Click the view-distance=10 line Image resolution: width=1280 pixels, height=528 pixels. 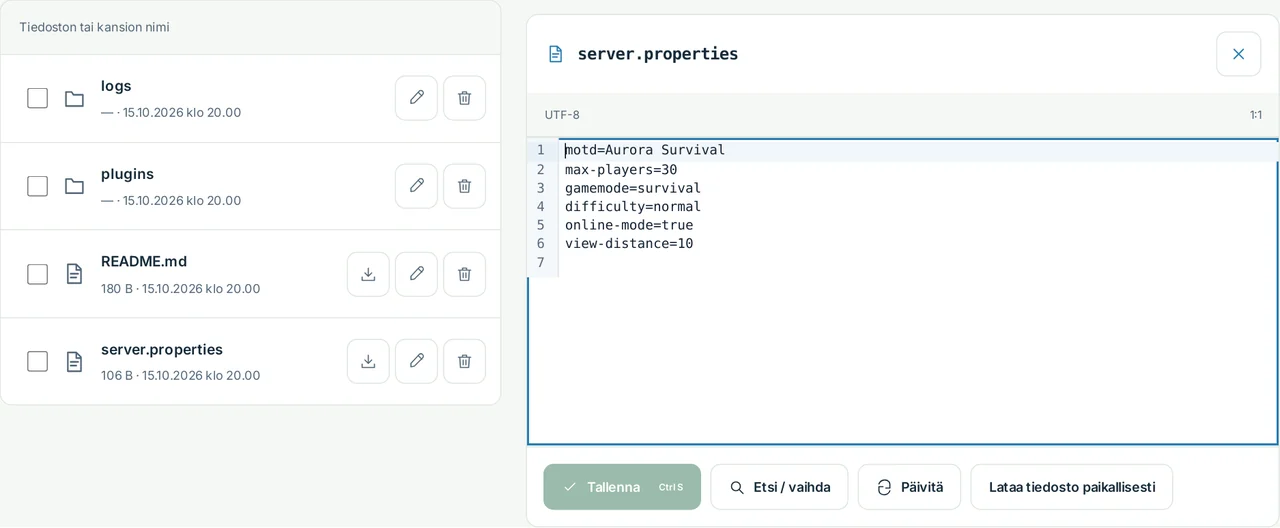coord(629,243)
